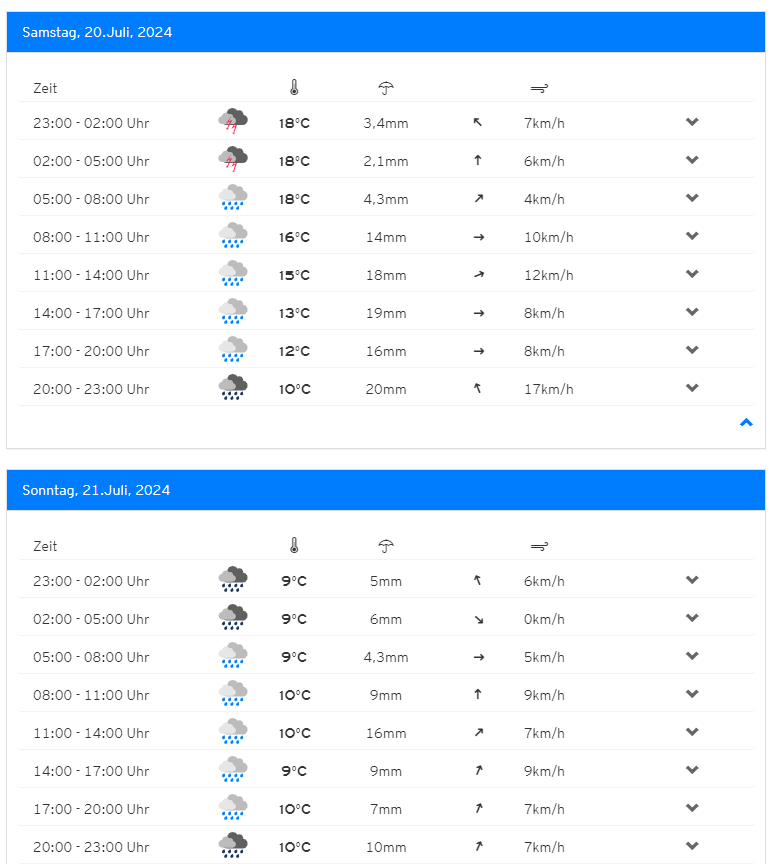
Task: Click the Saturday 14:00 - 17:00 Uhr time label
Action: click(91, 313)
